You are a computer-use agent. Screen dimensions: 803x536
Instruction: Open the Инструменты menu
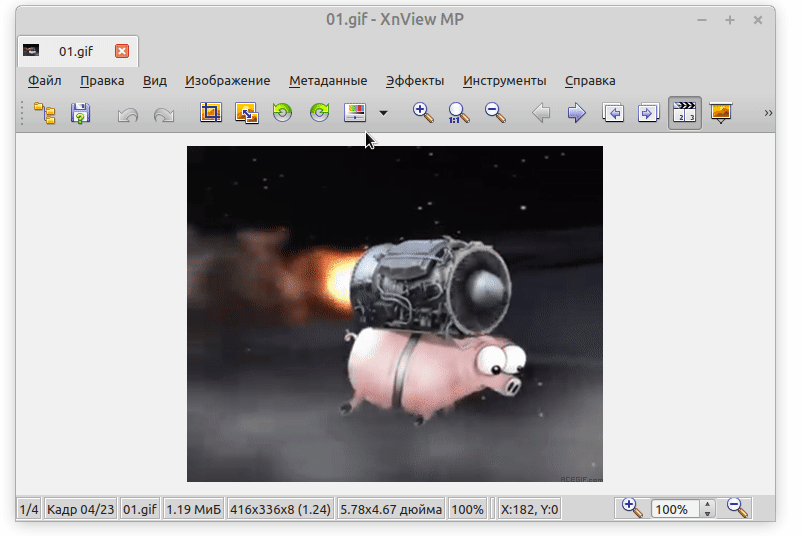(x=504, y=81)
